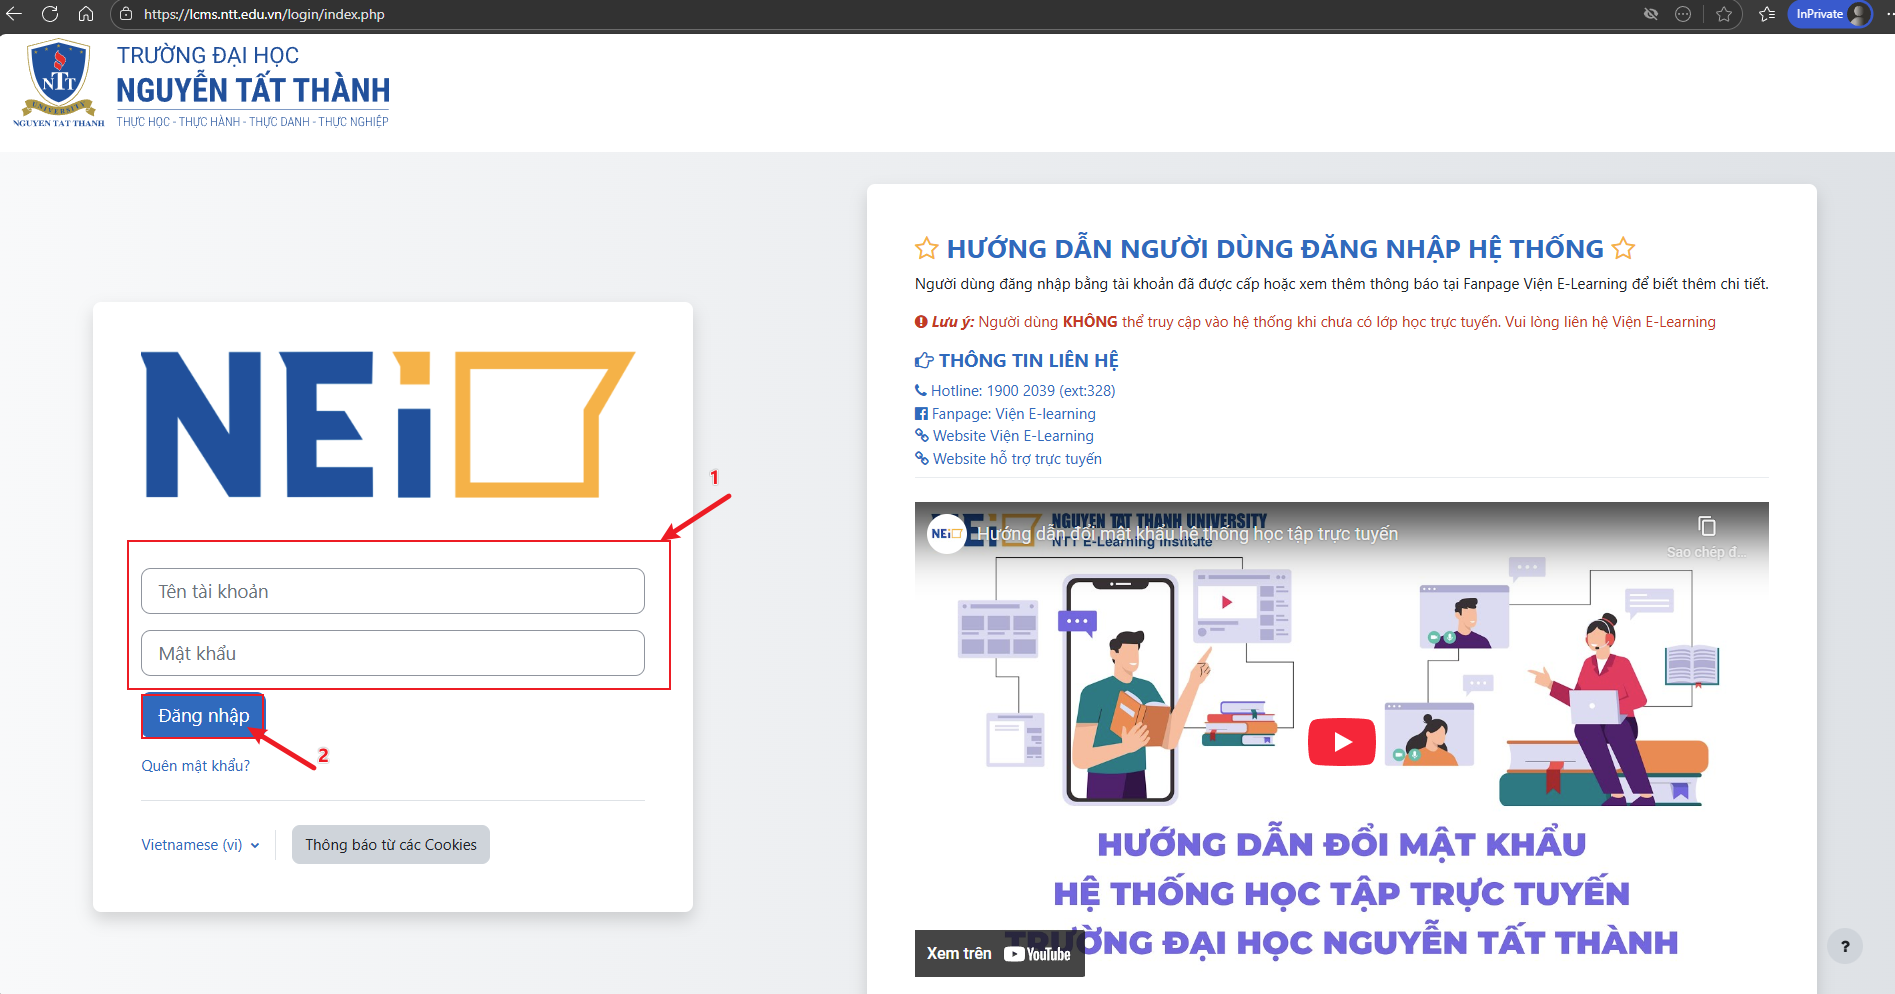Click Xem trên YouTube button
The image size is (1895, 994).
[x=999, y=954]
